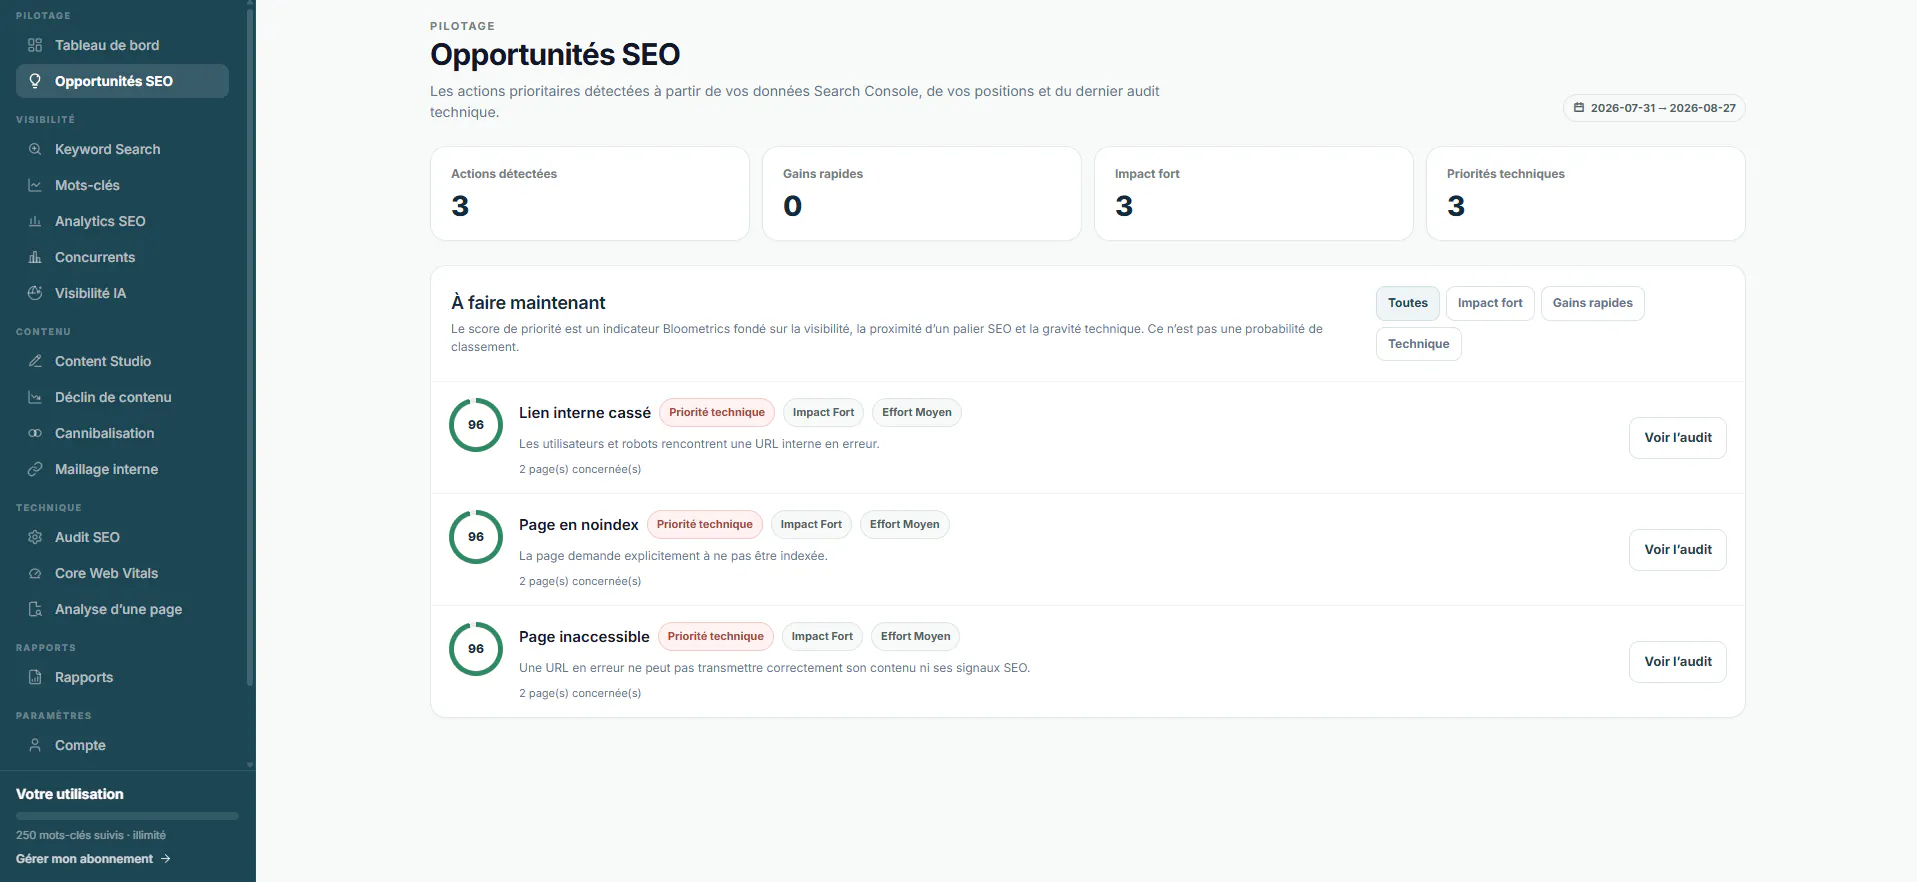Screen dimensions: 1917x882
Task: Click the Analytics SEO bar chart icon
Action: (x=35, y=221)
